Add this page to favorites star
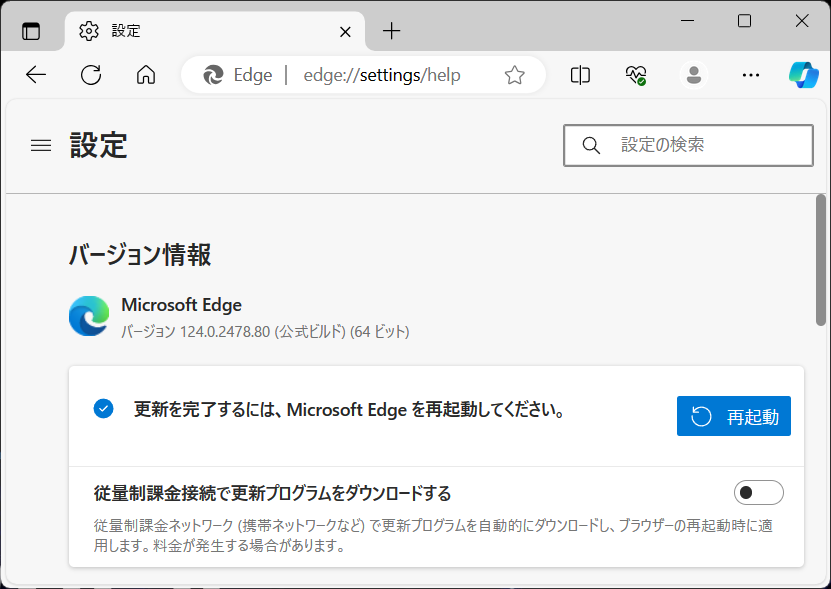This screenshot has height=589, width=831. pyautogui.click(x=514, y=75)
